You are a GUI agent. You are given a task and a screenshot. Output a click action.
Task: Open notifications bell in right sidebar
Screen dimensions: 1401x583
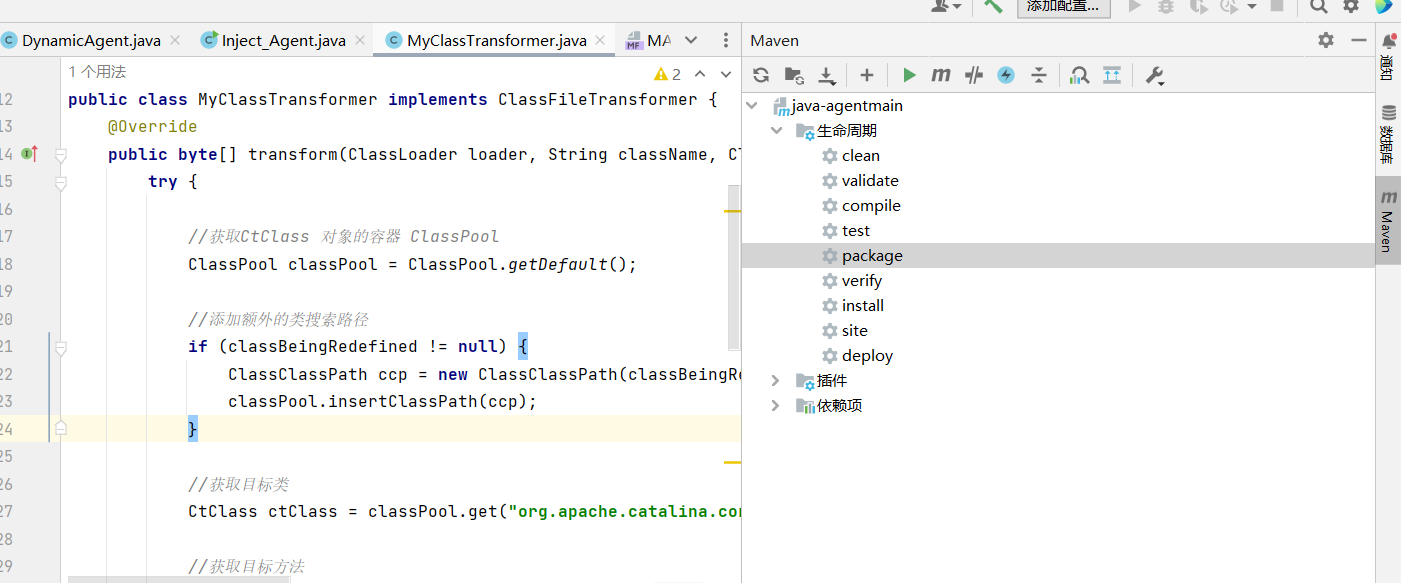pos(1388,42)
